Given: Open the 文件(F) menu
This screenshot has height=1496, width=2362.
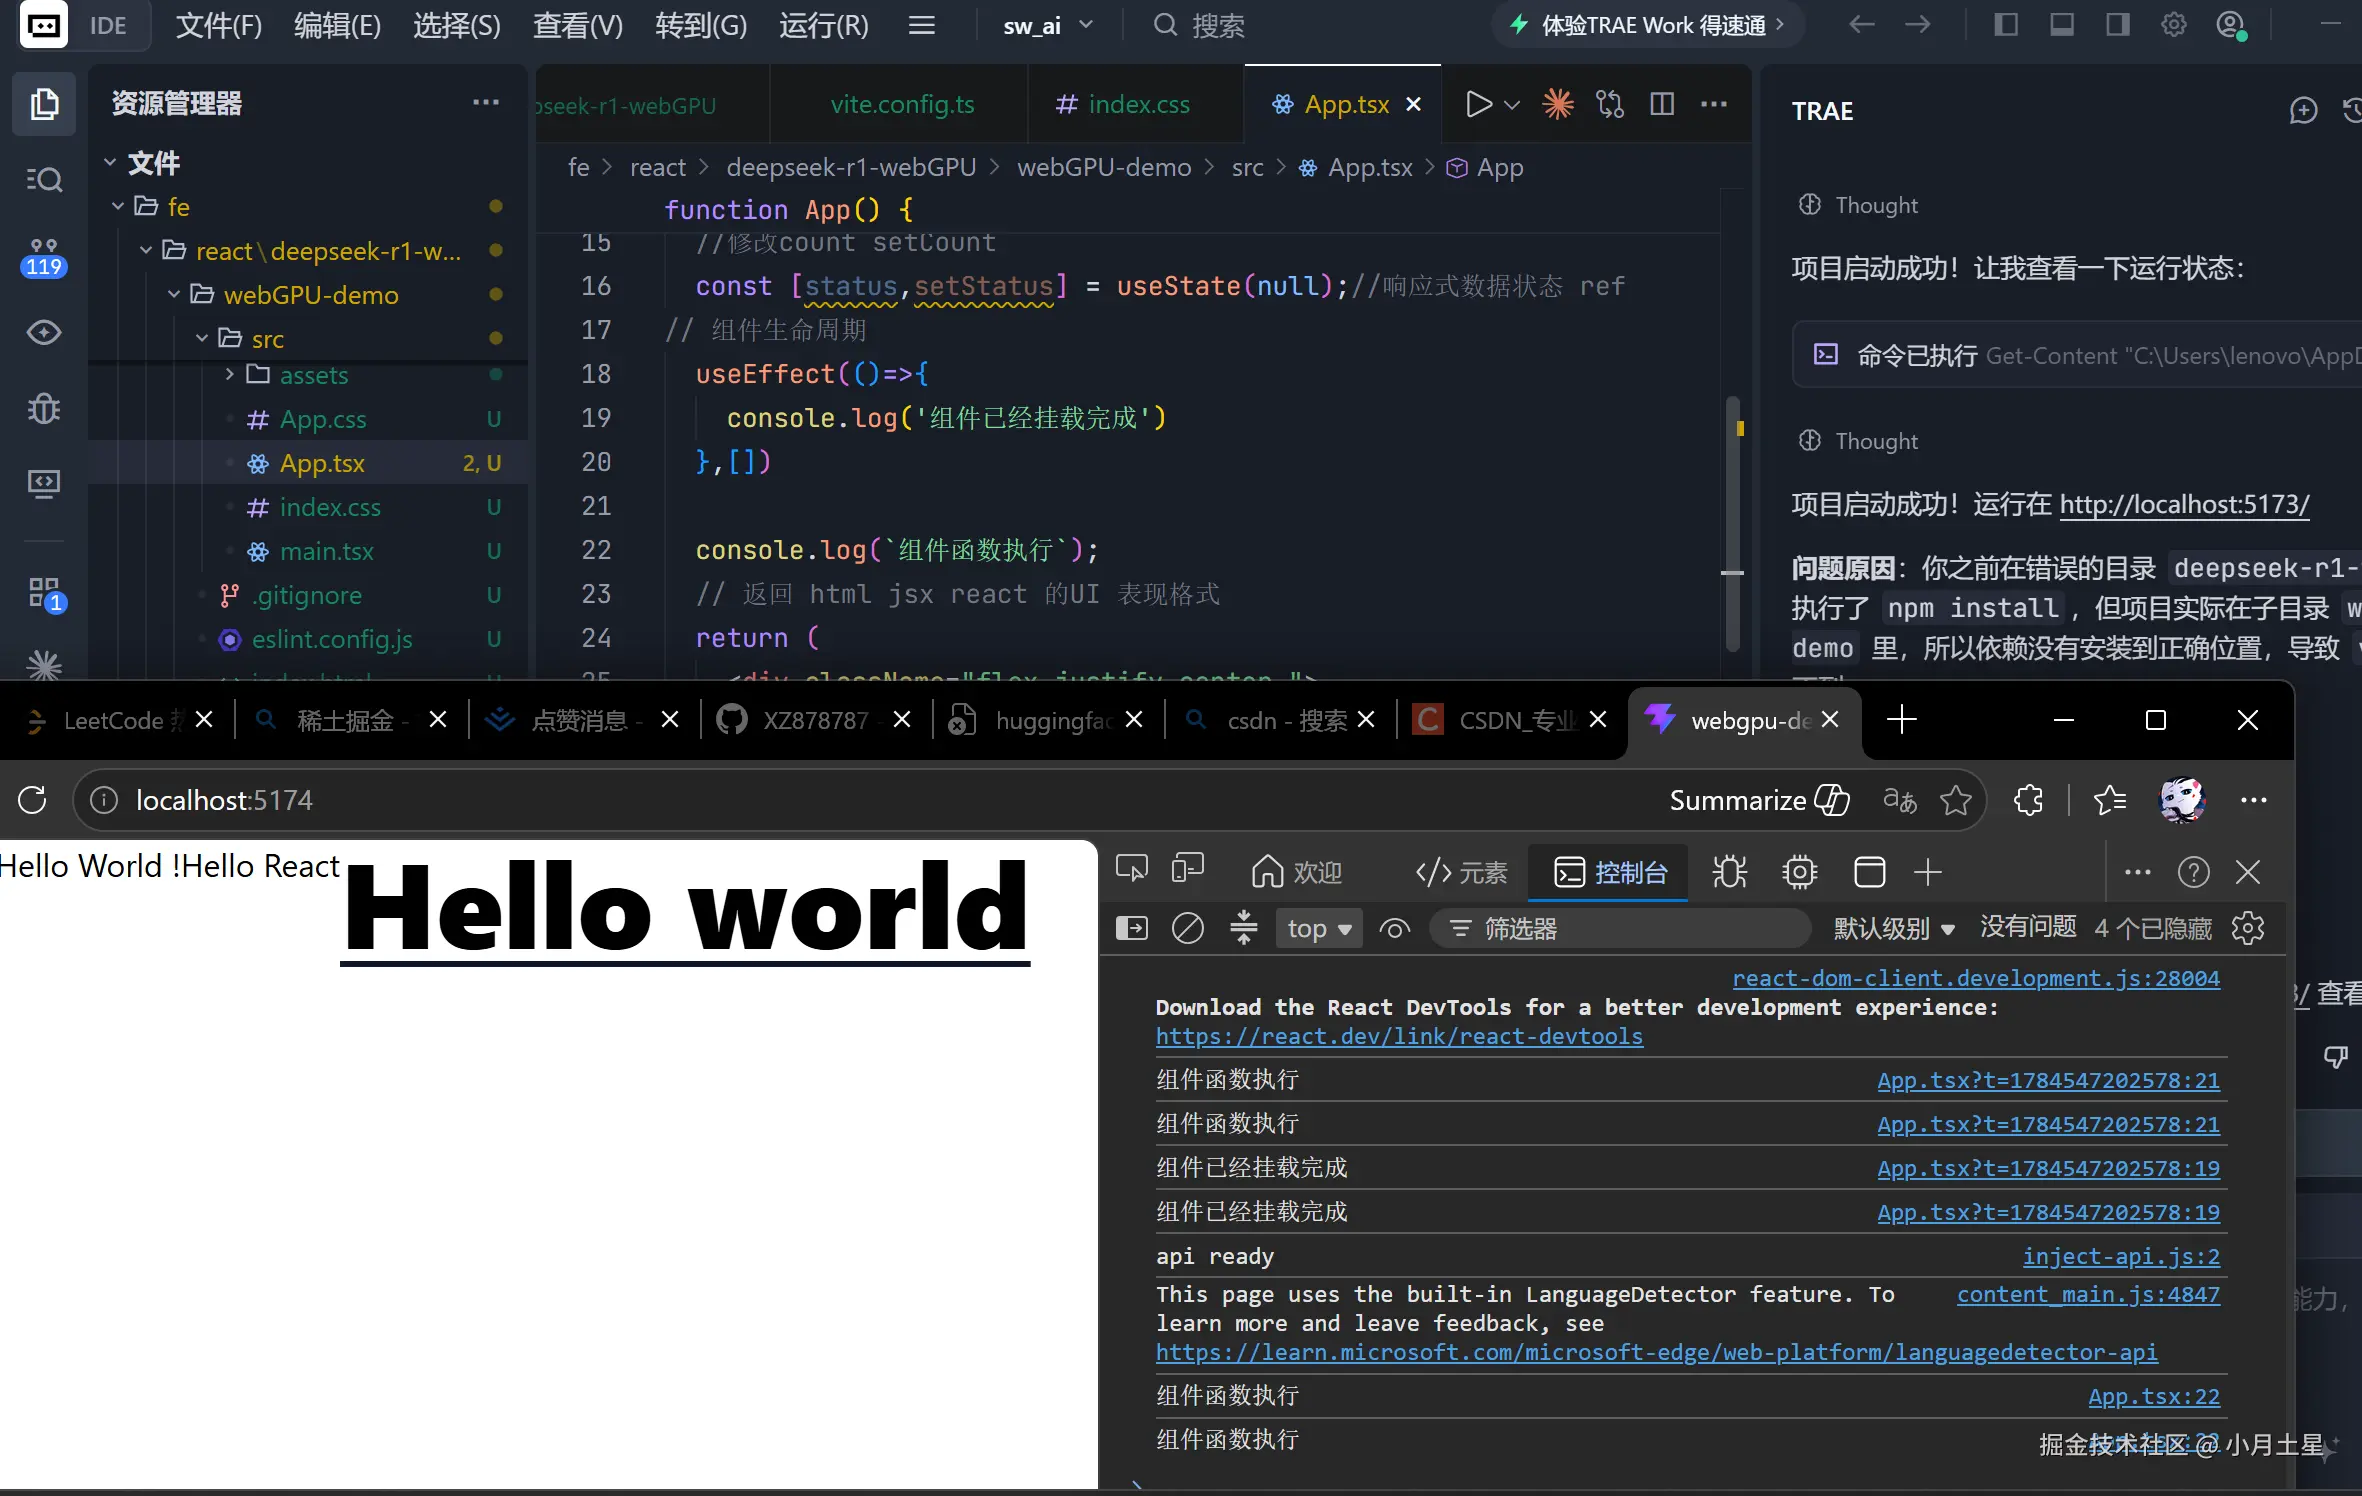Looking at the screenshot, I should pos(218,25).
